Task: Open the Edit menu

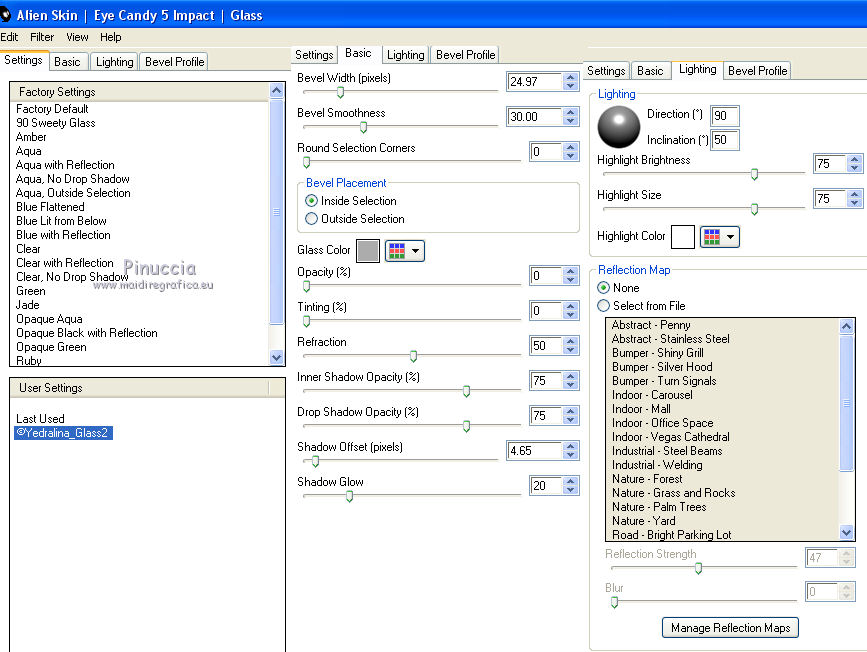Action: click(9, 37)
